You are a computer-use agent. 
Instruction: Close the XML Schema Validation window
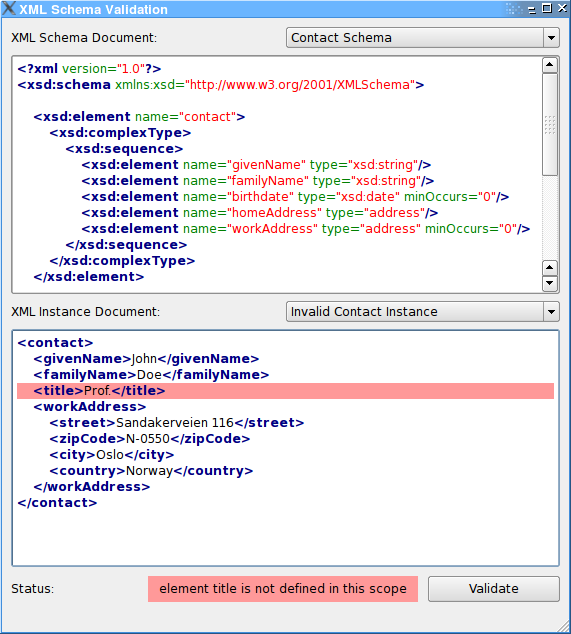tap(562, 8)
